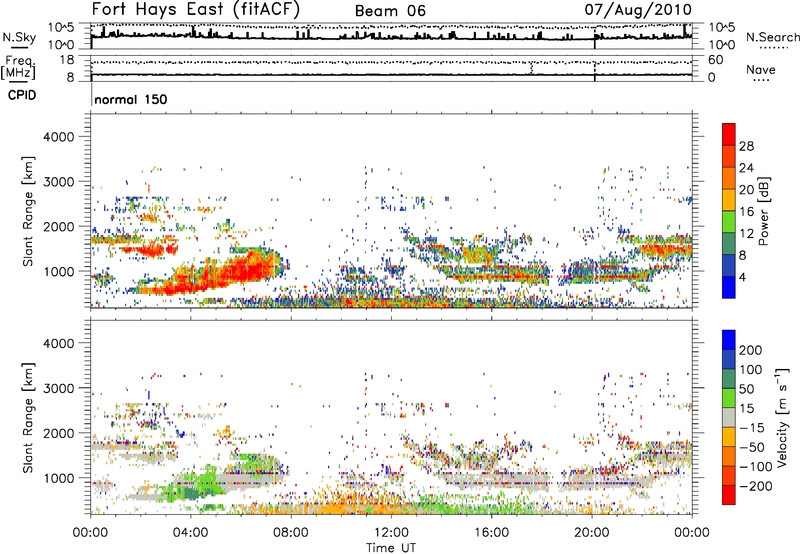Click the 'Beam 06' label
This screenshot has height=554, width=800.
coord(390,11)
